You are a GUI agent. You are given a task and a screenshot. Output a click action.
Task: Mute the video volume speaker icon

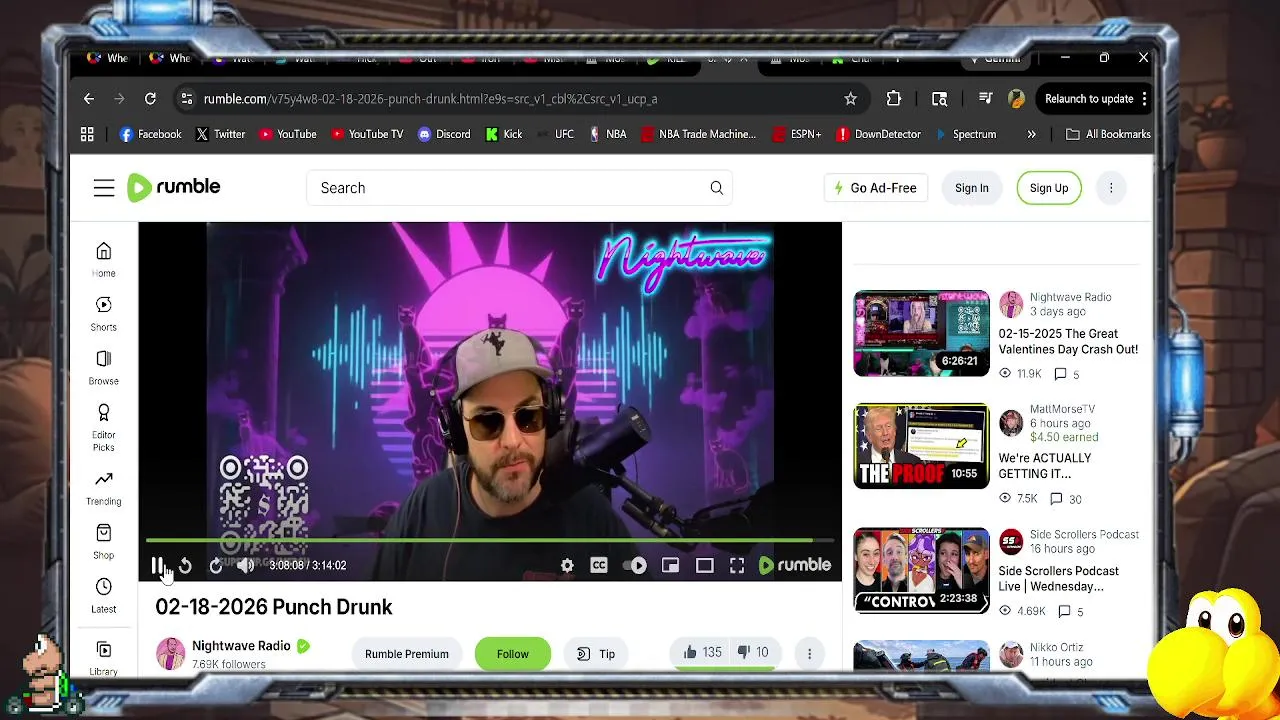pyautogui.click(x=246, y=566)
